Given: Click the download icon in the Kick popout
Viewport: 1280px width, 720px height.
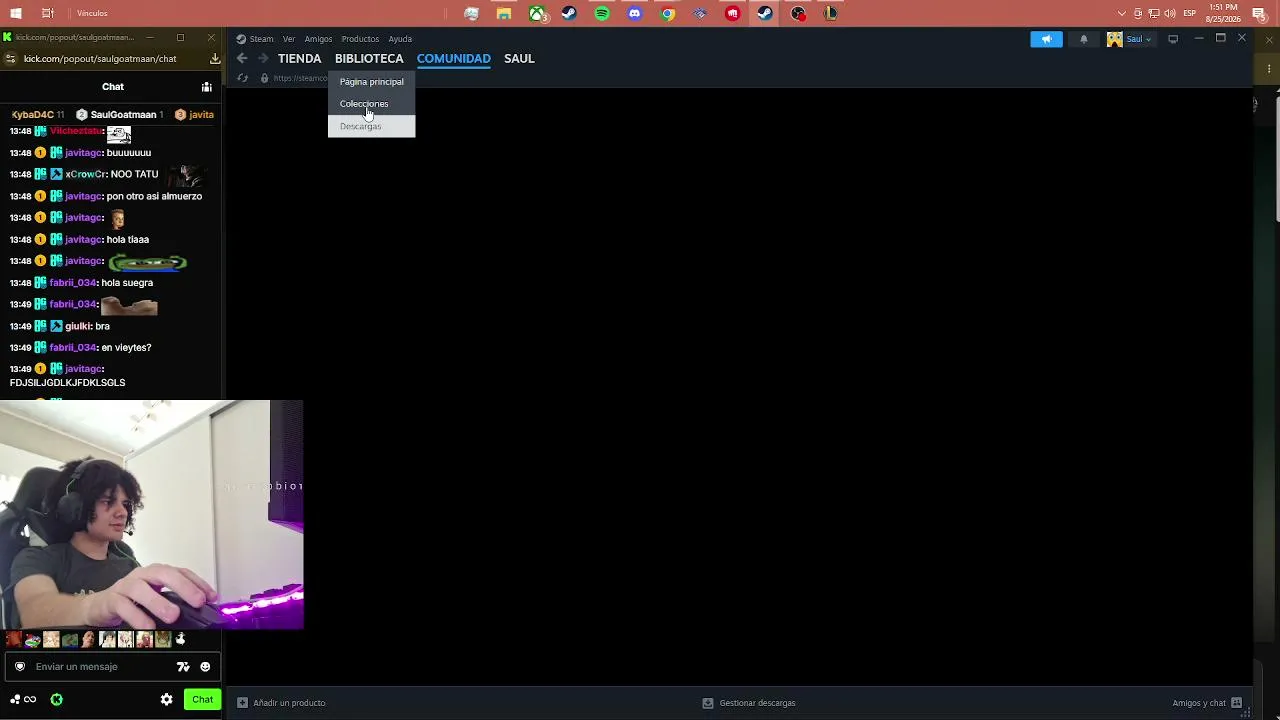Looking at the screenshot, I should (215, 59).
